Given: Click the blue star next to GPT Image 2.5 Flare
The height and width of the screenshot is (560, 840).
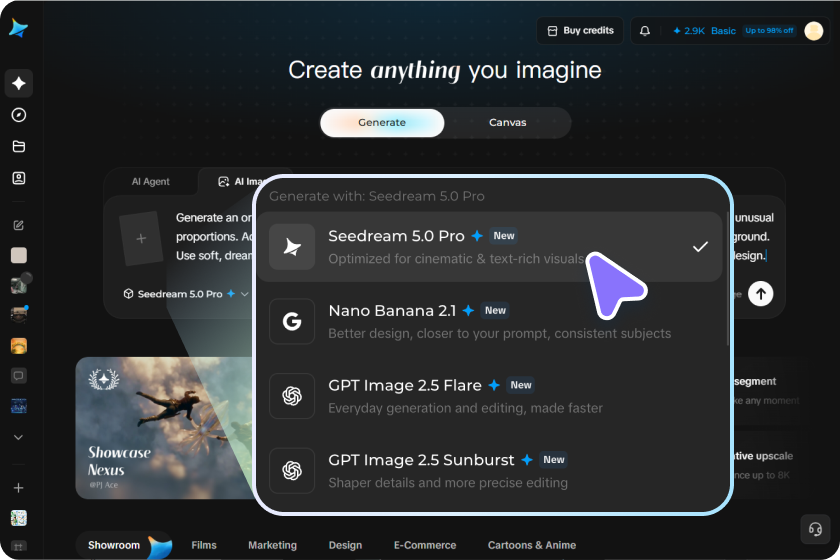Looking at the screenshot, I should 494,385.
